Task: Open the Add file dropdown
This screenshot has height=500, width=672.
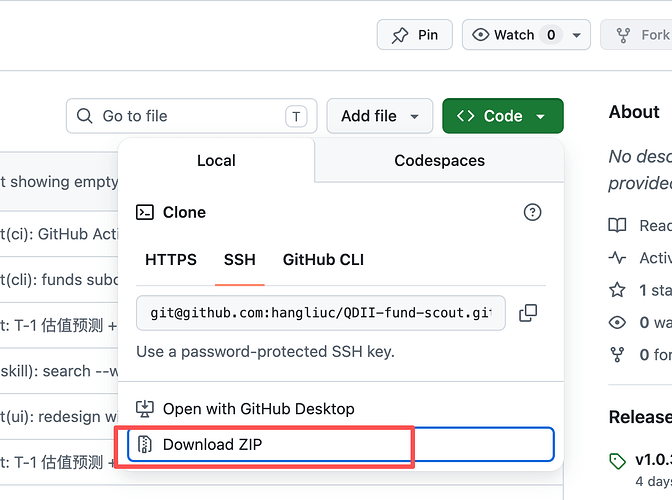Action: (380, 116)
